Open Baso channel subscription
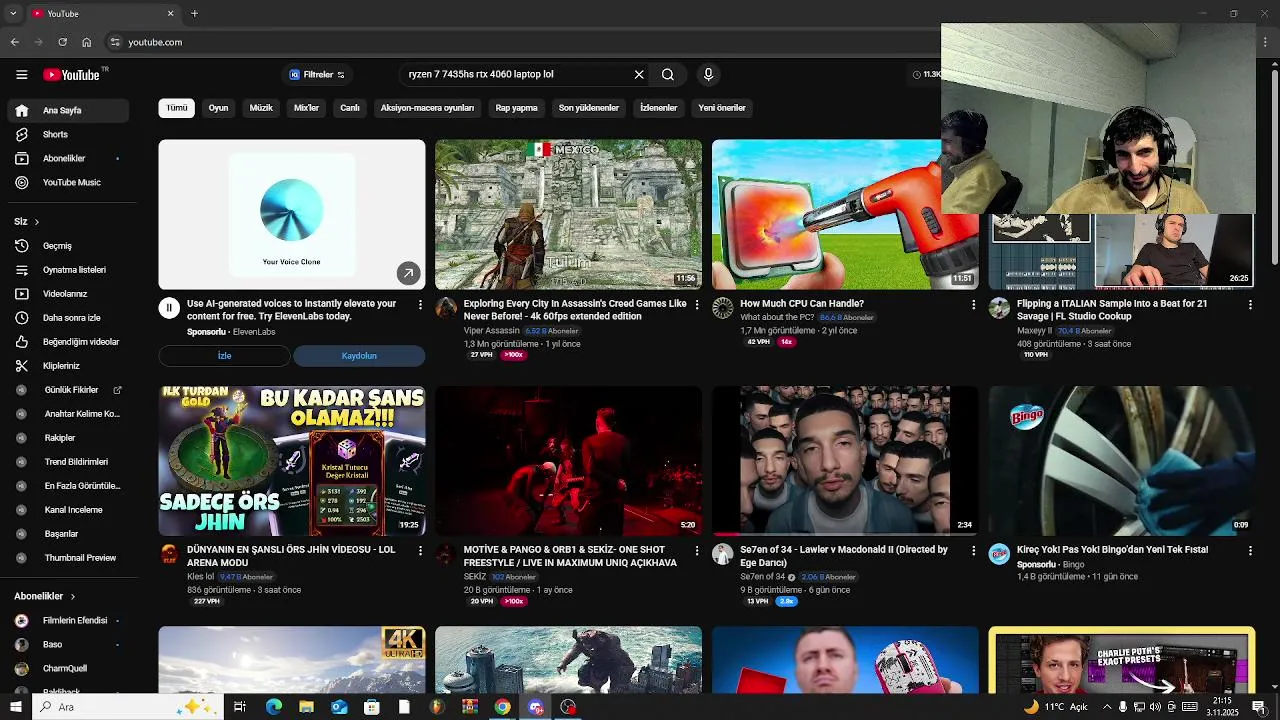Image resolution: width=1280 pixels, height=720 pixels. [68, 644]
